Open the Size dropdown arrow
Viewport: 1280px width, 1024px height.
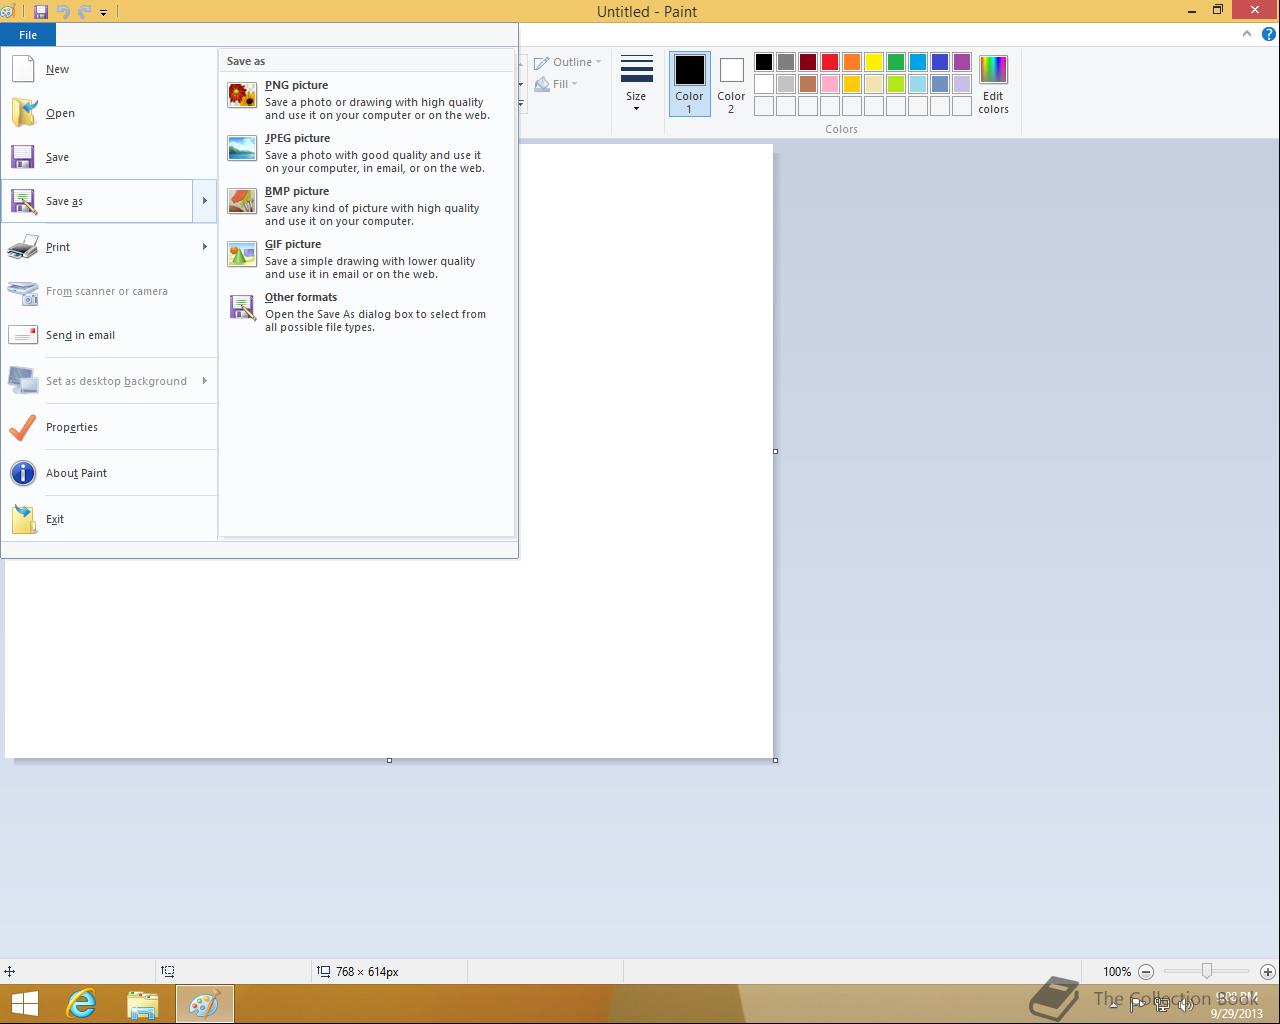pyautogui.click(x=636, y=108)
